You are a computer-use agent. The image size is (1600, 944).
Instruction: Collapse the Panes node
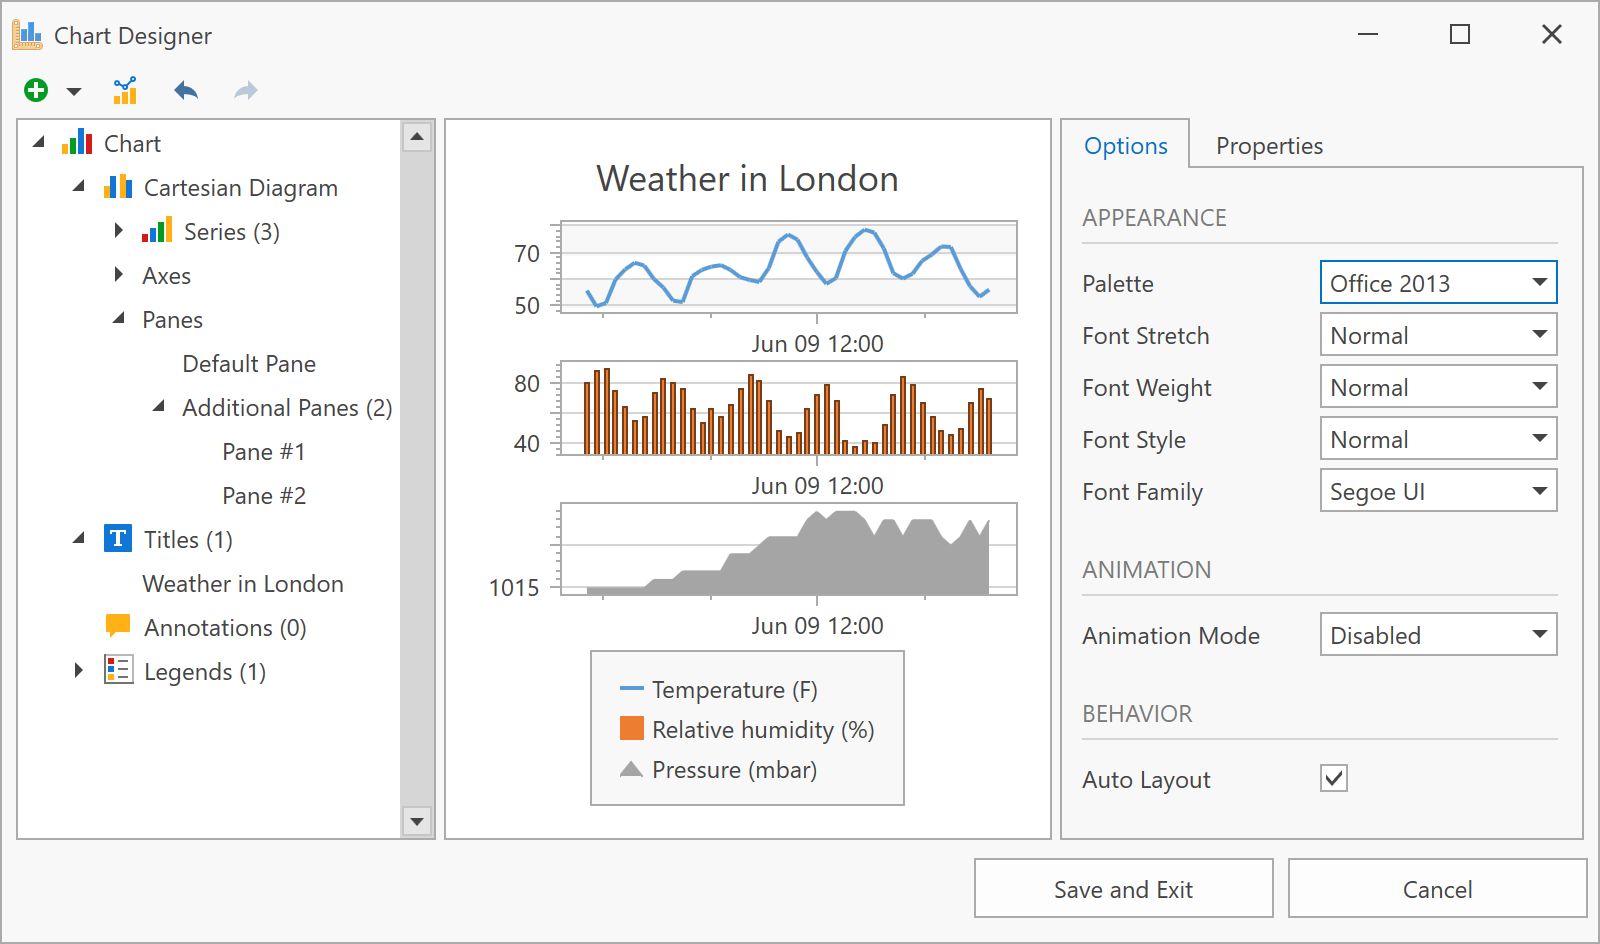119,319
